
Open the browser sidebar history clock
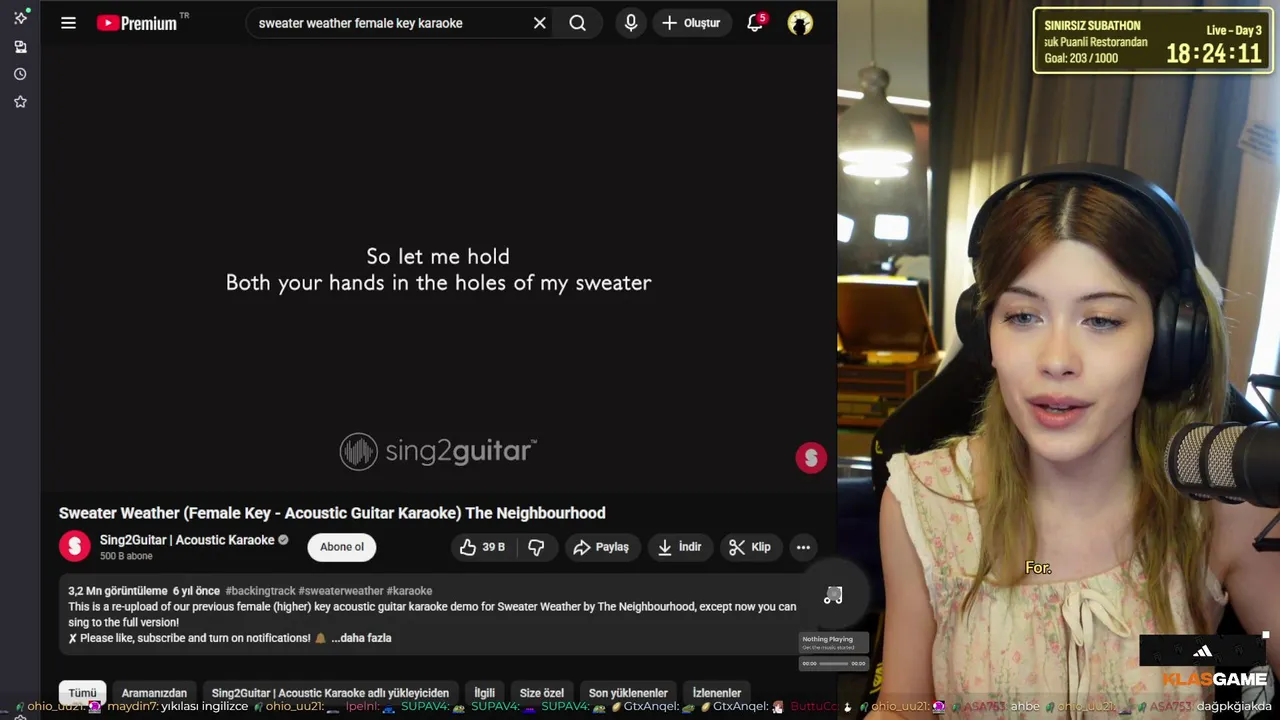(x=20, y=74)
